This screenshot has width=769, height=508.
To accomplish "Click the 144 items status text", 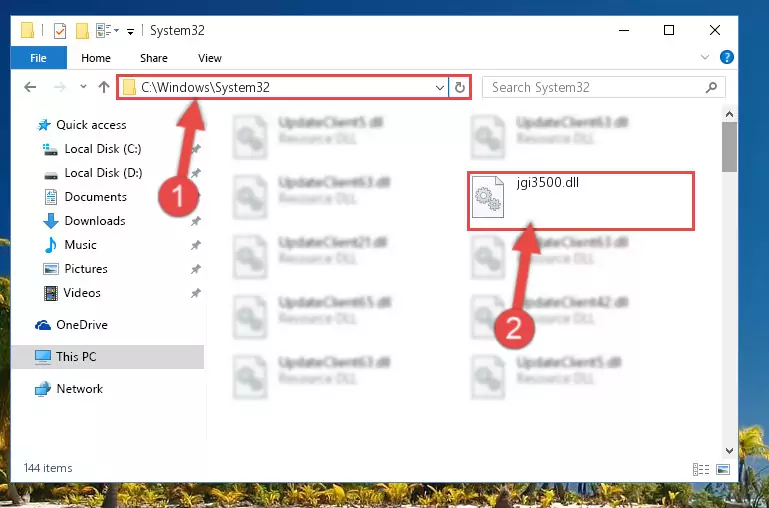I will [48, 468].
